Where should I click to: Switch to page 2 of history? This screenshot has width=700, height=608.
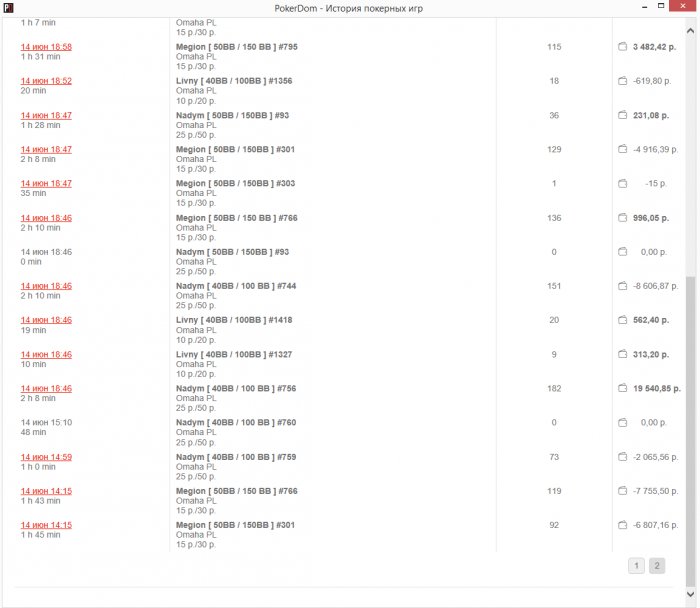pos(657,566)
